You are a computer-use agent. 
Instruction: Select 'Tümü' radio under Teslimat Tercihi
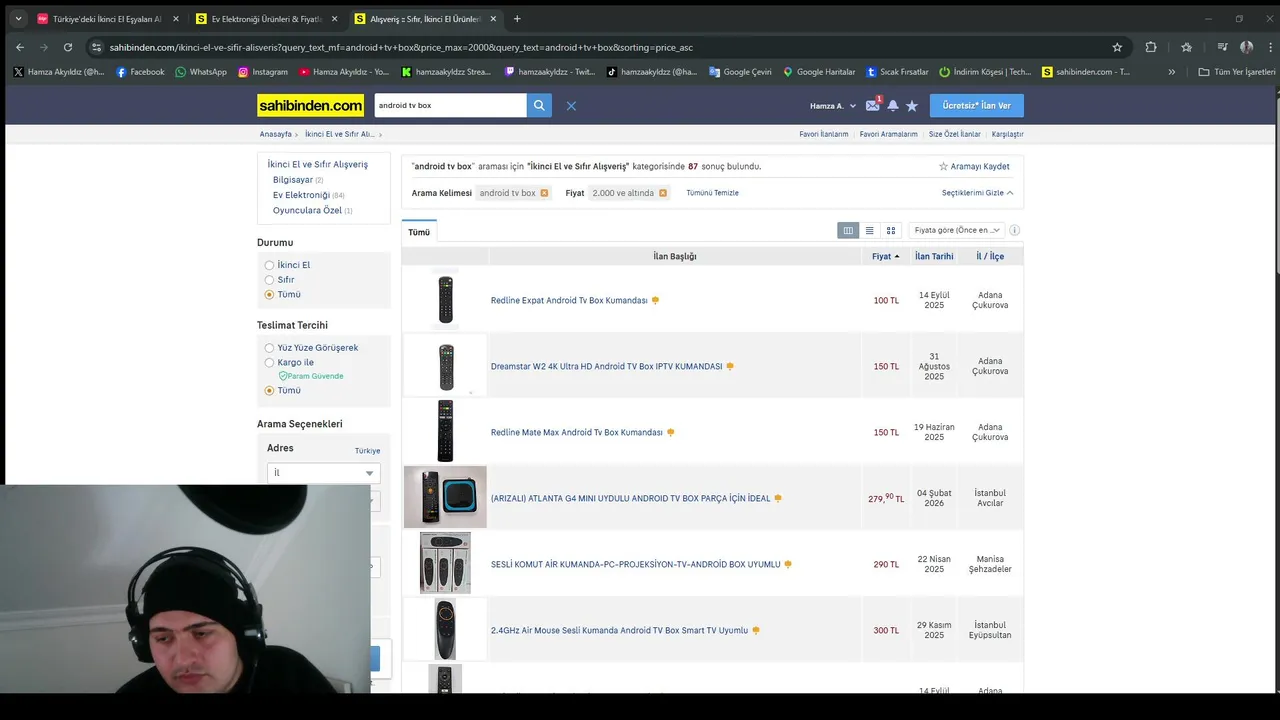click(x=269, y=391)
